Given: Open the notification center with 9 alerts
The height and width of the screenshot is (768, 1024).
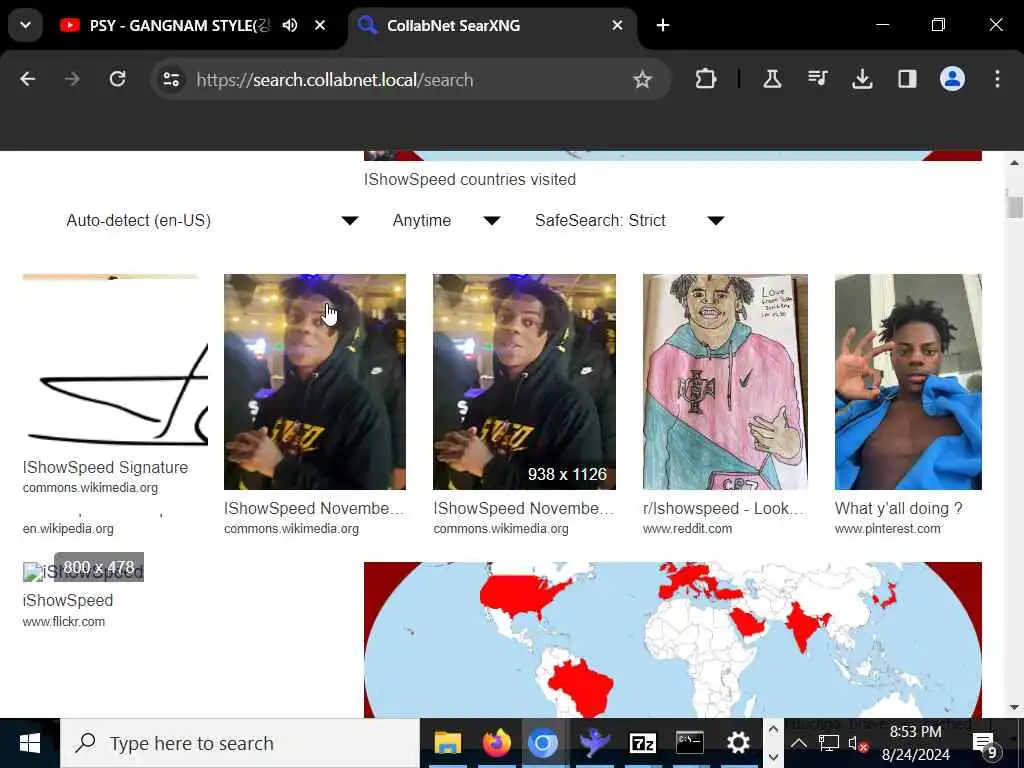Looking at the screenshot, I should pyautogui.click(x=986, y=744).
